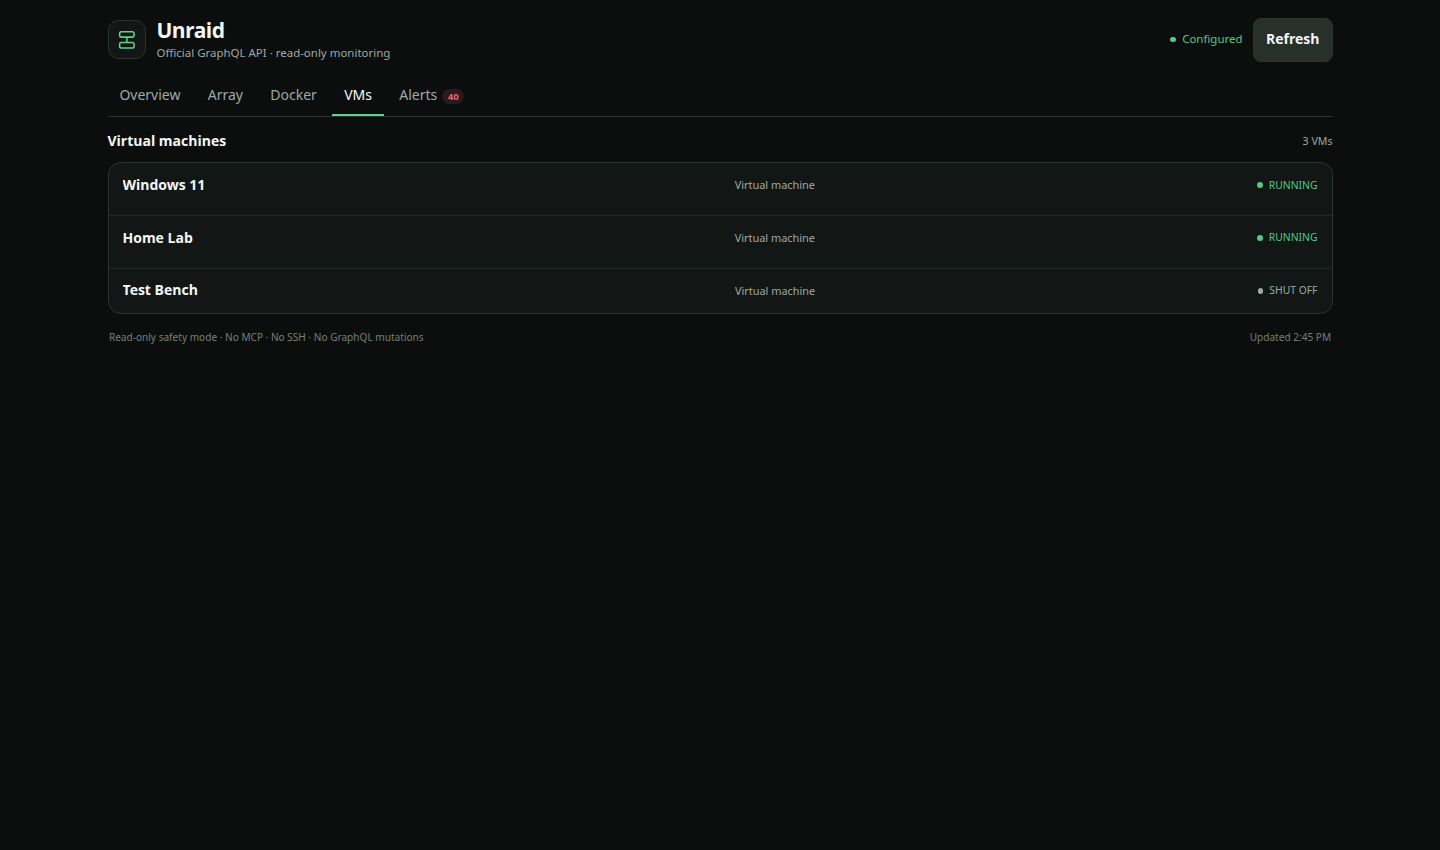Click the SHUT OFF status of Test Bench
The image size is (1440, 850).
(x=1288, y=290)
